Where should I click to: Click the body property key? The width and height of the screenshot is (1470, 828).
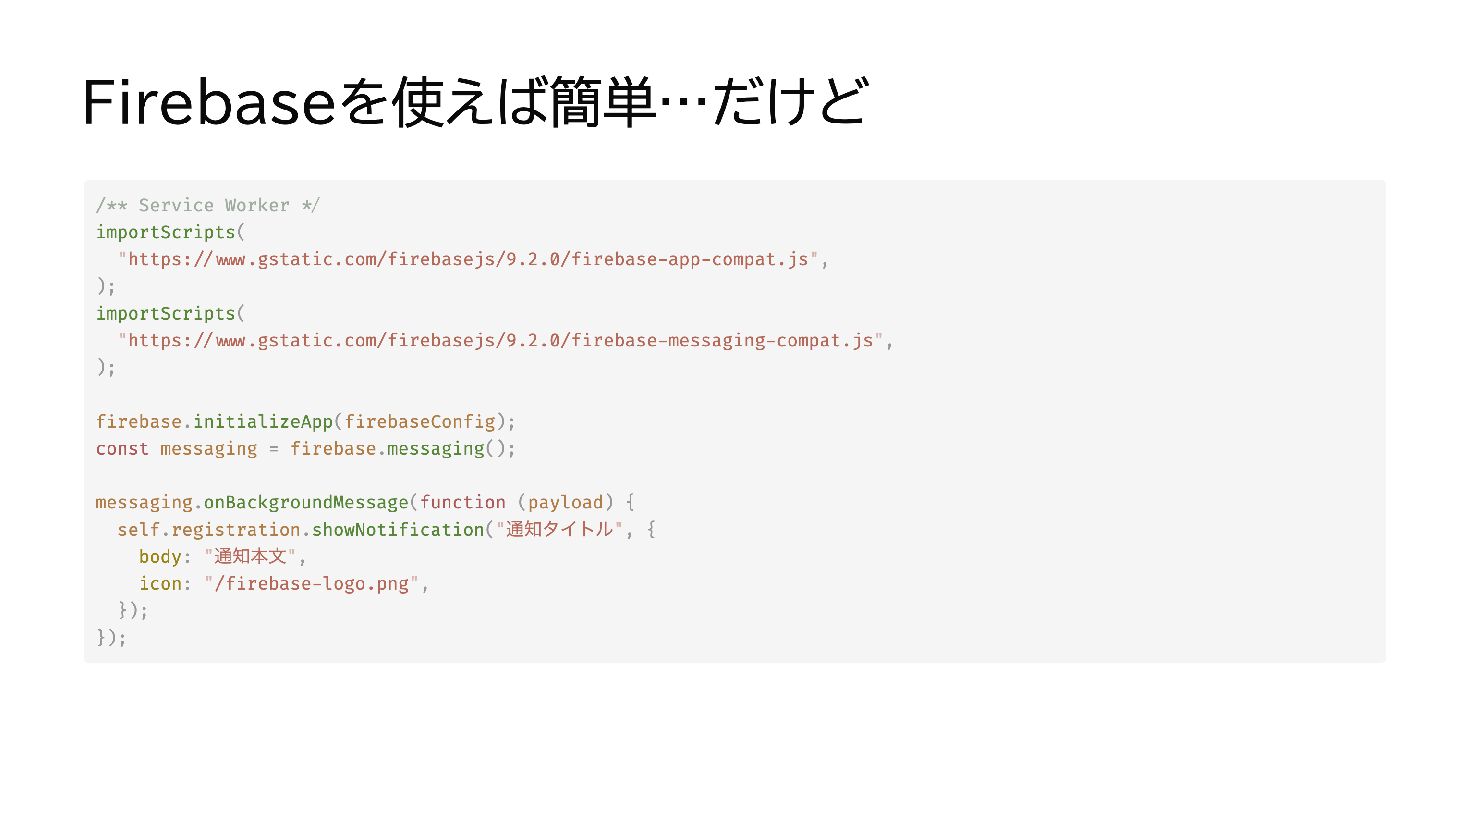coord(160,556)
